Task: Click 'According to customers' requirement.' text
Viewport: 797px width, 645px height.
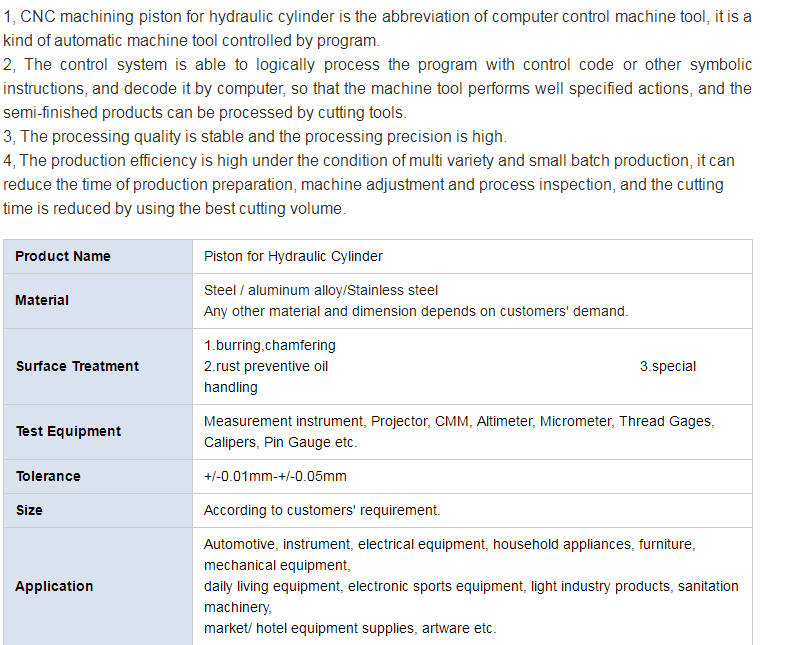Action: pos(321,511)
